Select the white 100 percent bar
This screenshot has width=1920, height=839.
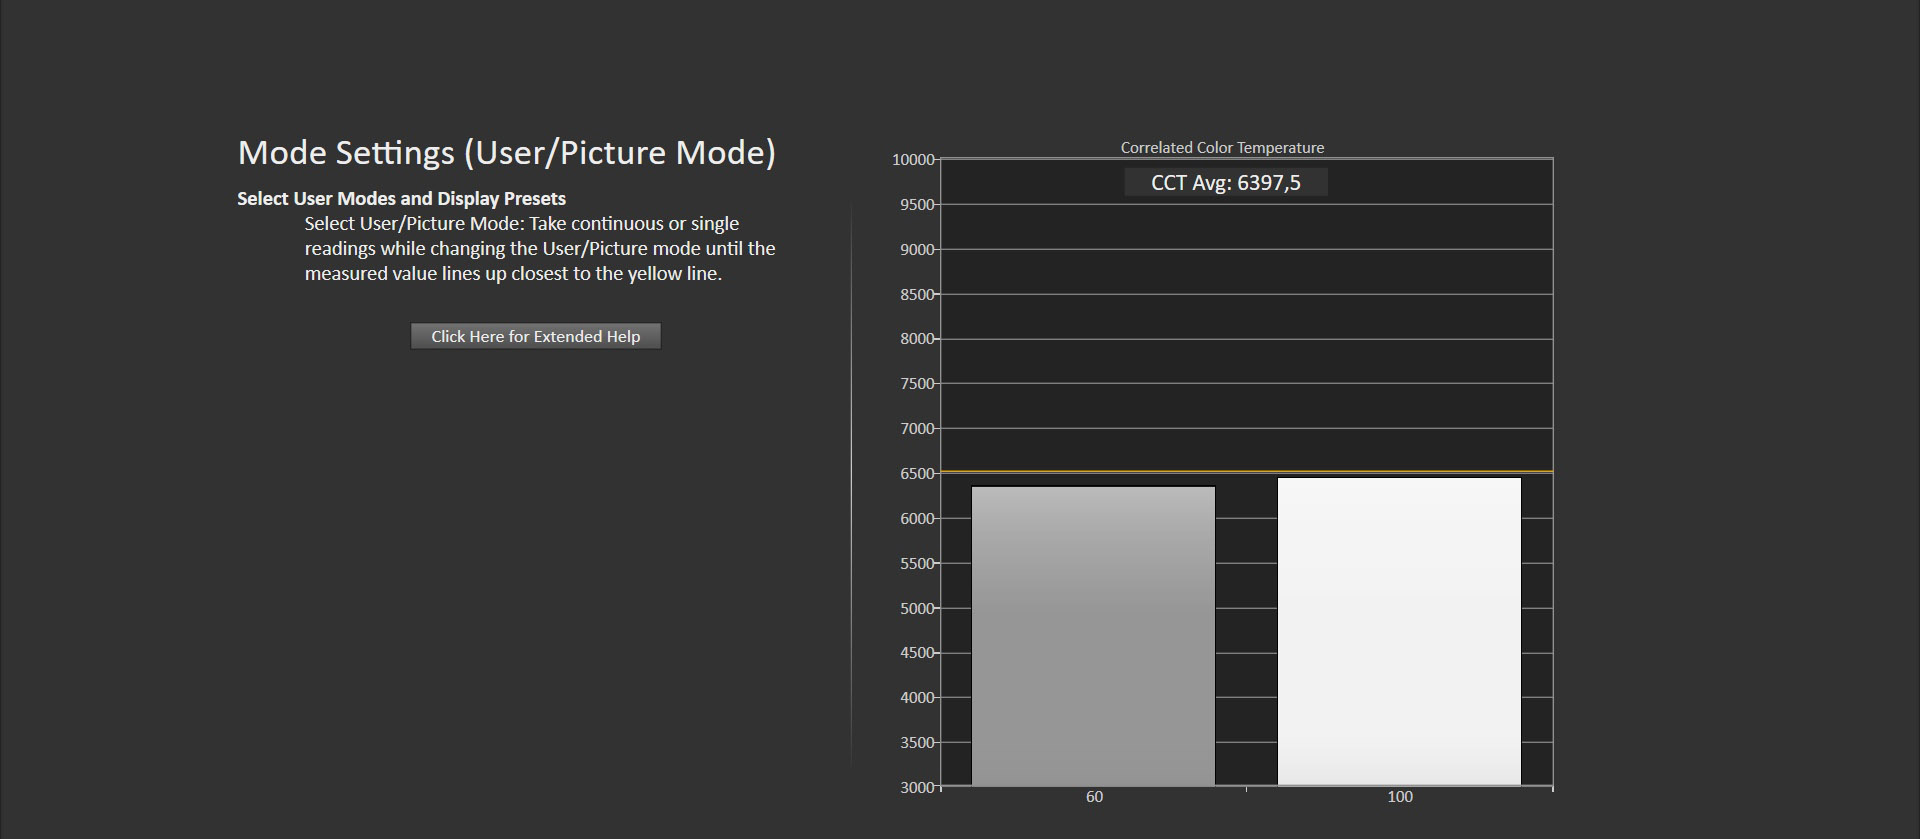pyautogui.click(x=1399, y=630)
